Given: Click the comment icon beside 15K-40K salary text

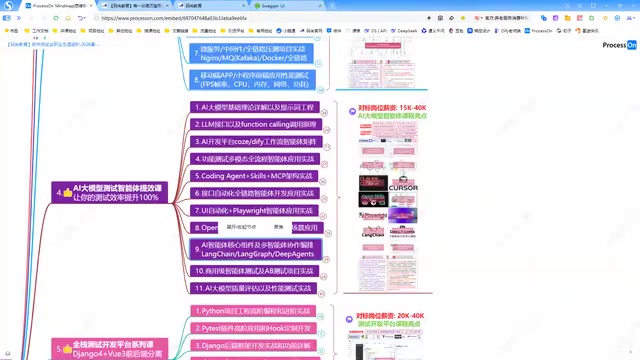Looking at the screenshot, I should tap(352, 111).
